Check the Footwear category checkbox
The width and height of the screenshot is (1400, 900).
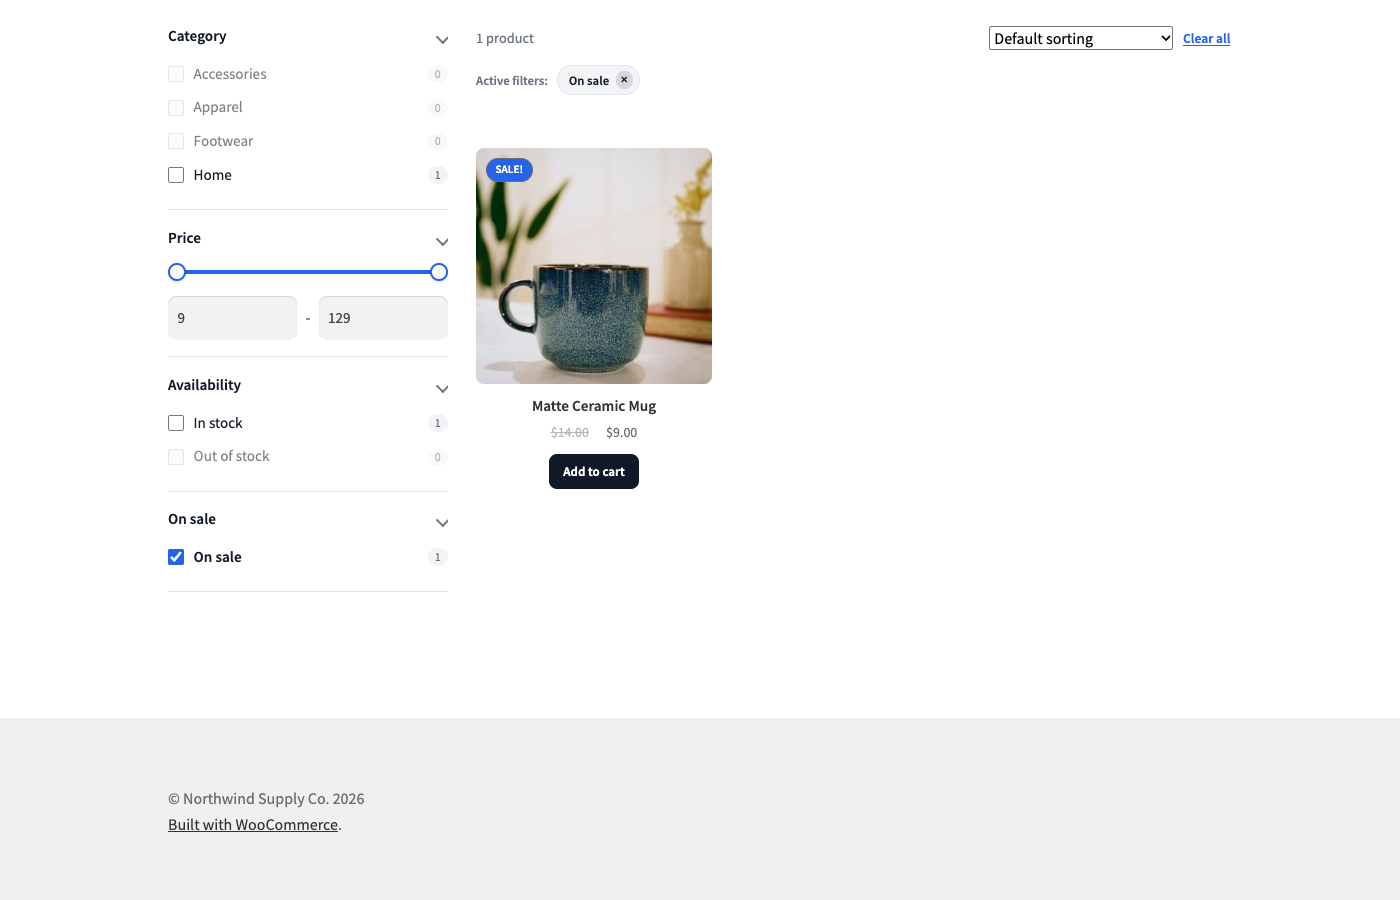pos(176,141)
